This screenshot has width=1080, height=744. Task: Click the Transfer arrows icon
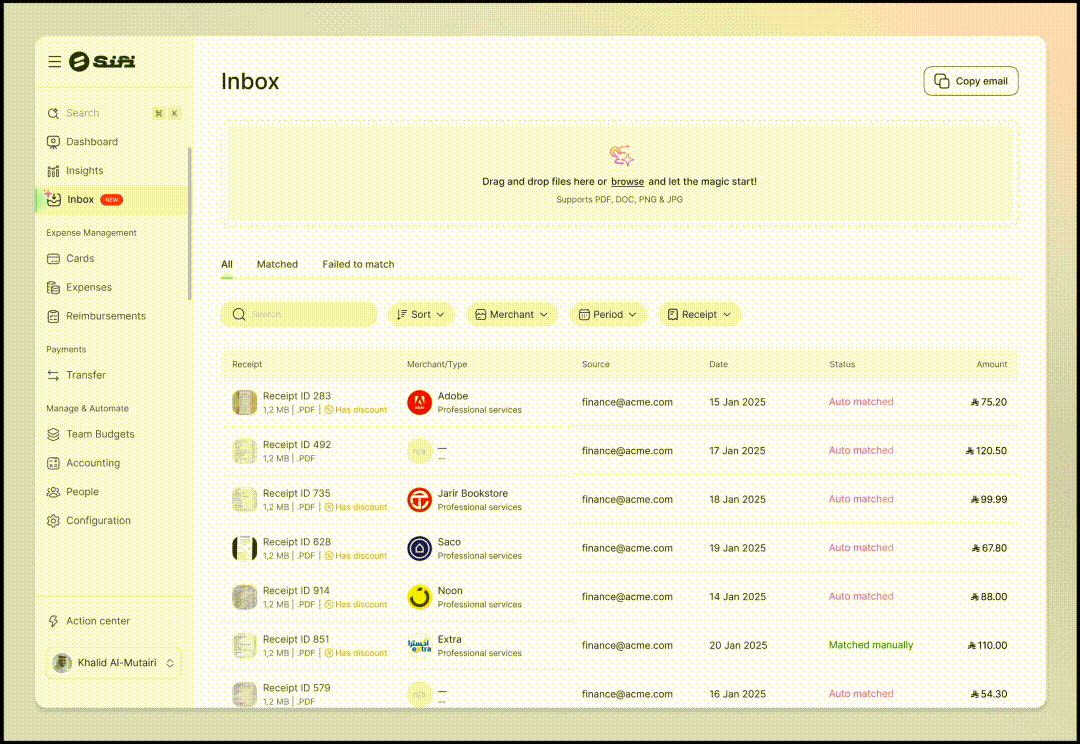coord(54,375)
